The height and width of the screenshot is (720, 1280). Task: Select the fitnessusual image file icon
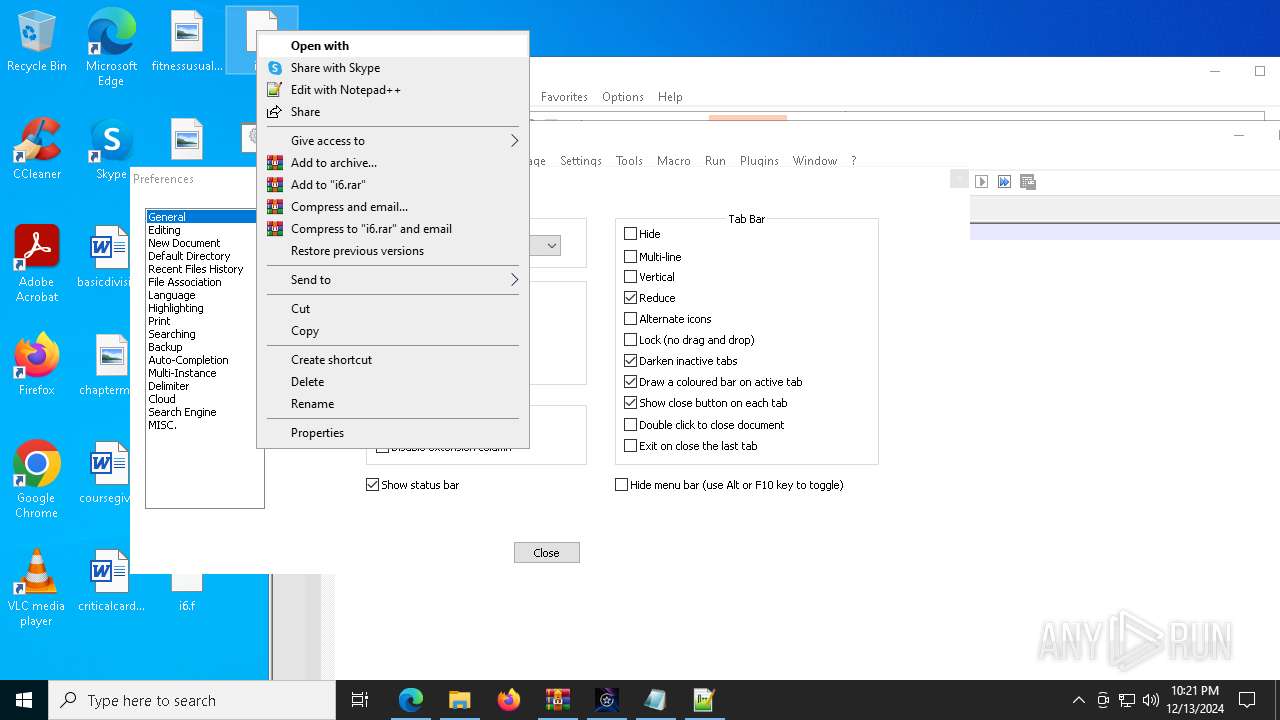tap(187, 42)
